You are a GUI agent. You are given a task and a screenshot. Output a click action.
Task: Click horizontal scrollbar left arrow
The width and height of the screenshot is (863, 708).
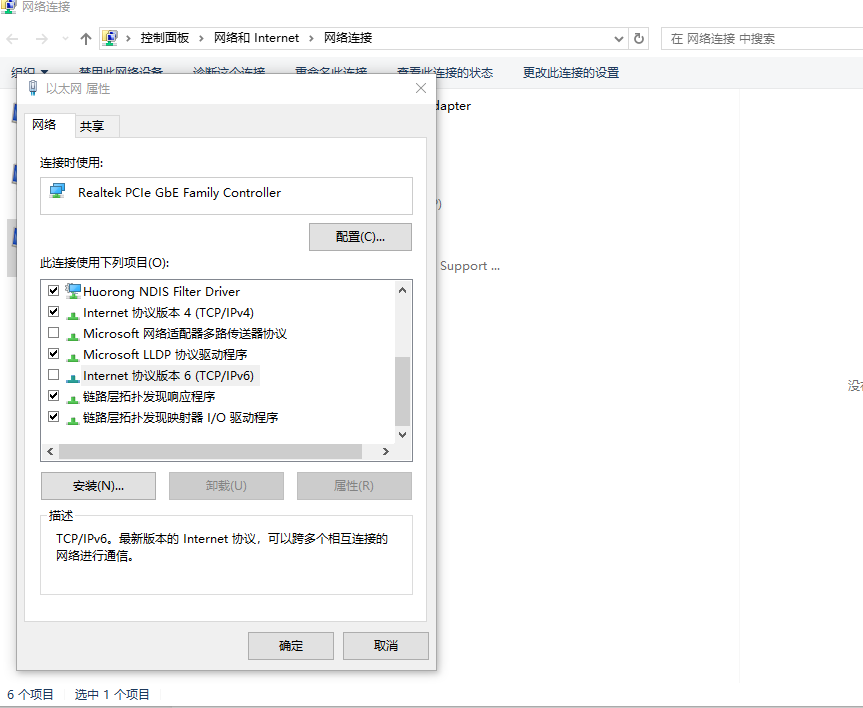coord(50,451)
